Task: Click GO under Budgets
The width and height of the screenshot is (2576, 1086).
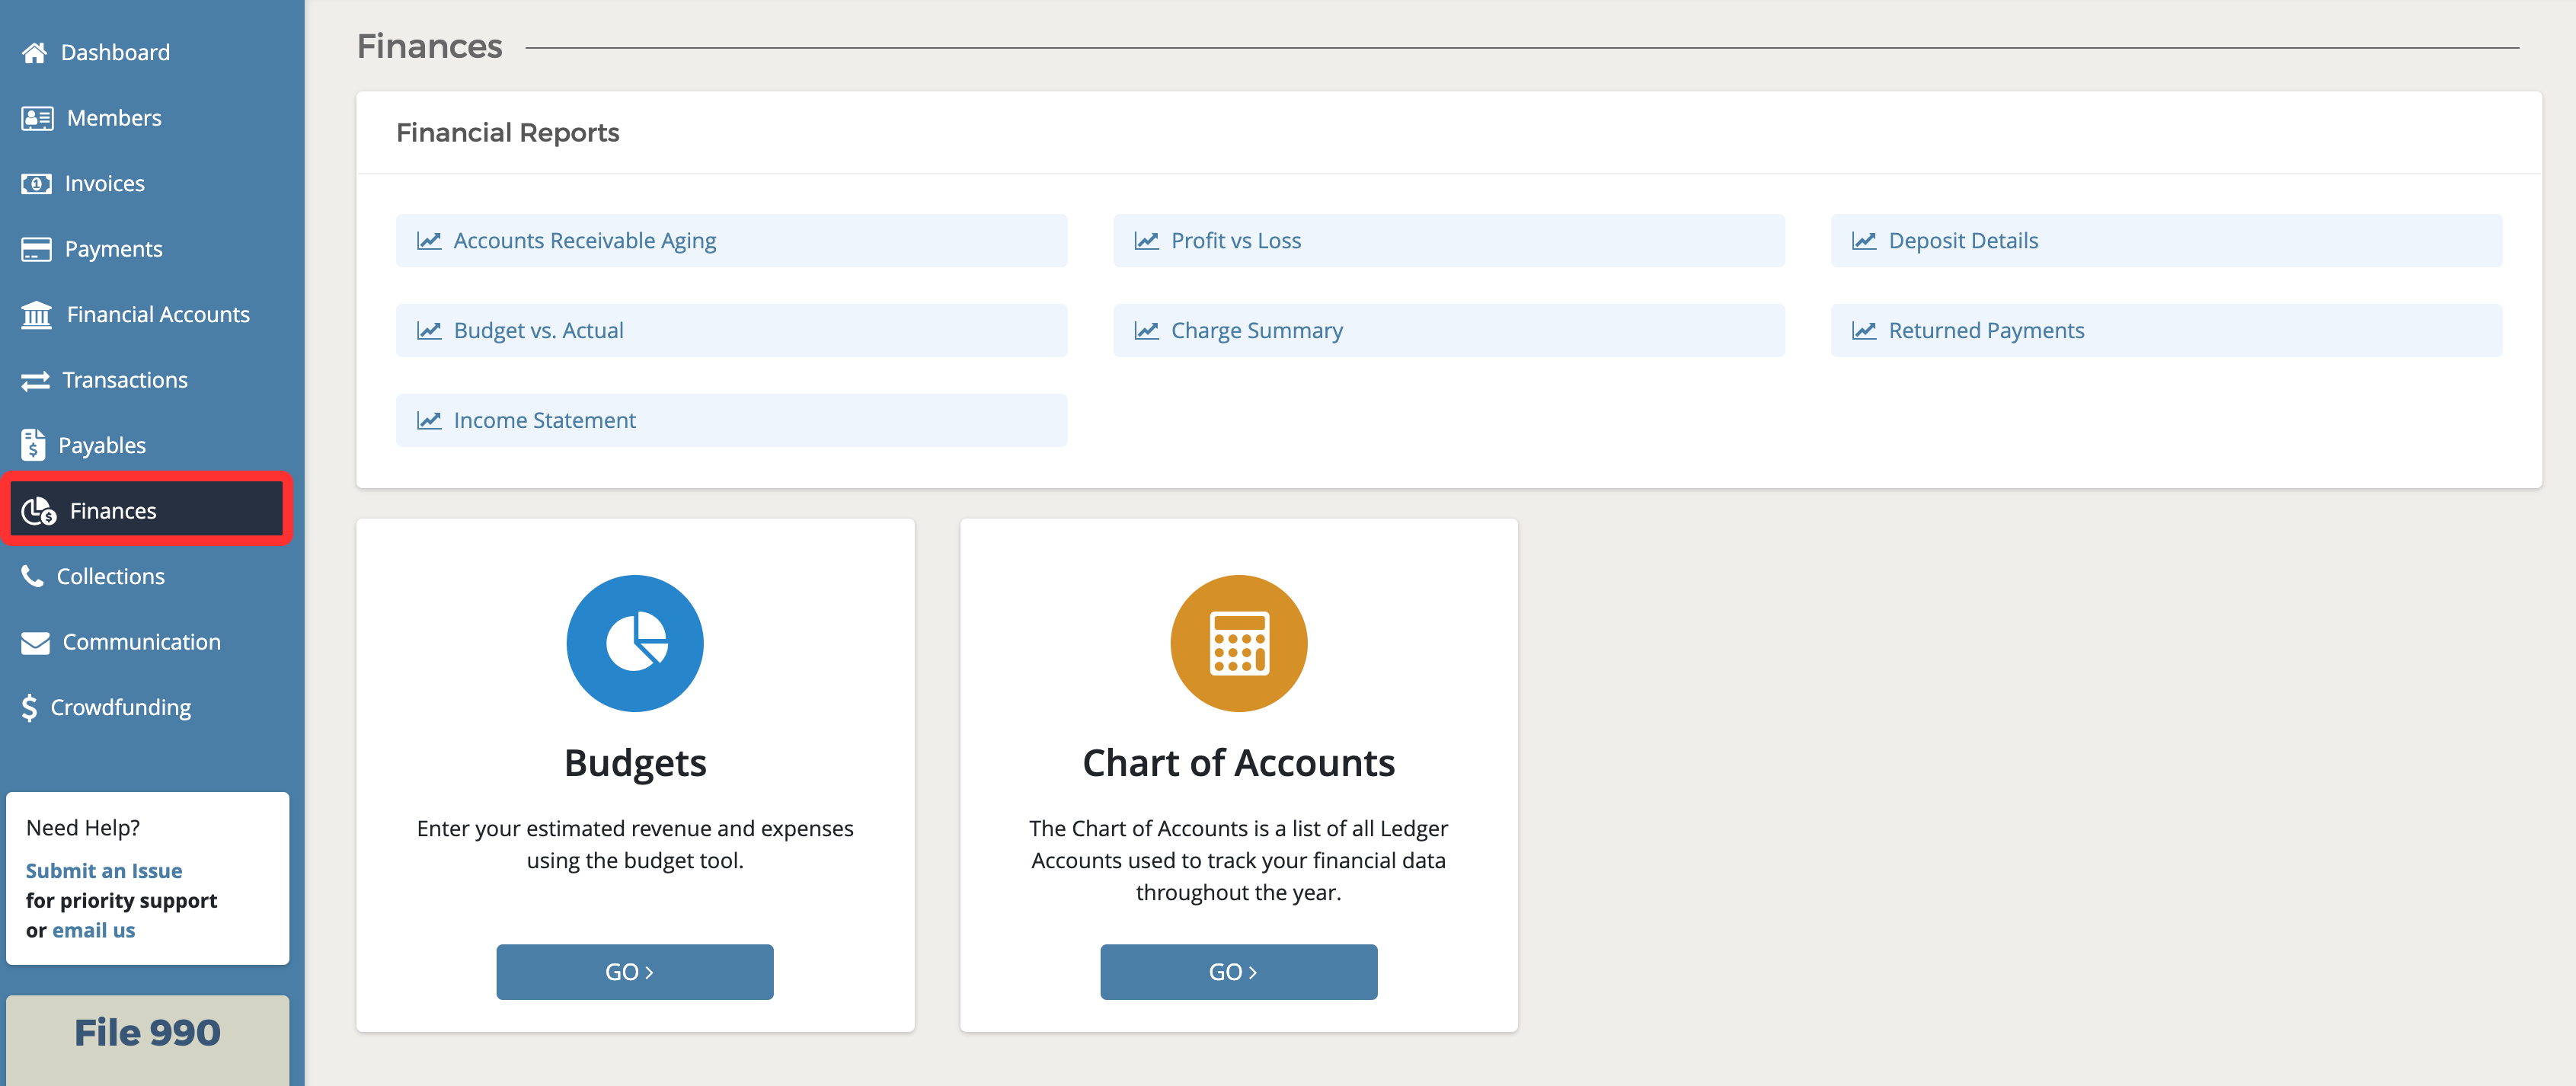Action: click(635, 971)
